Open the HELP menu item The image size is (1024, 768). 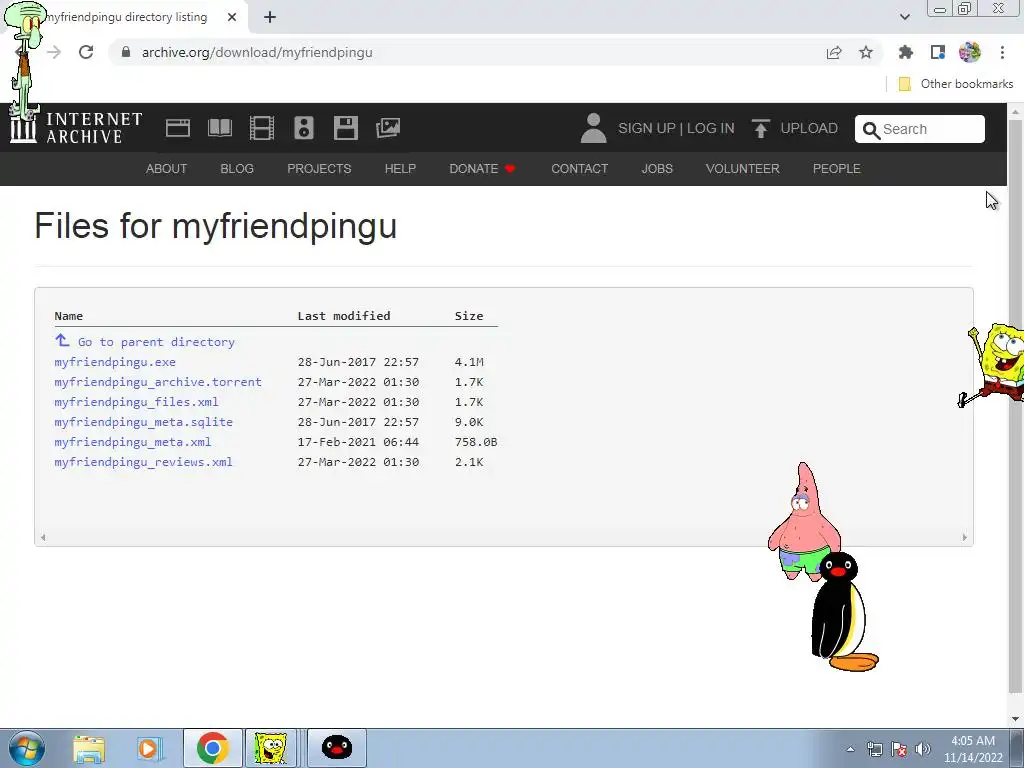tap(400, 168)
